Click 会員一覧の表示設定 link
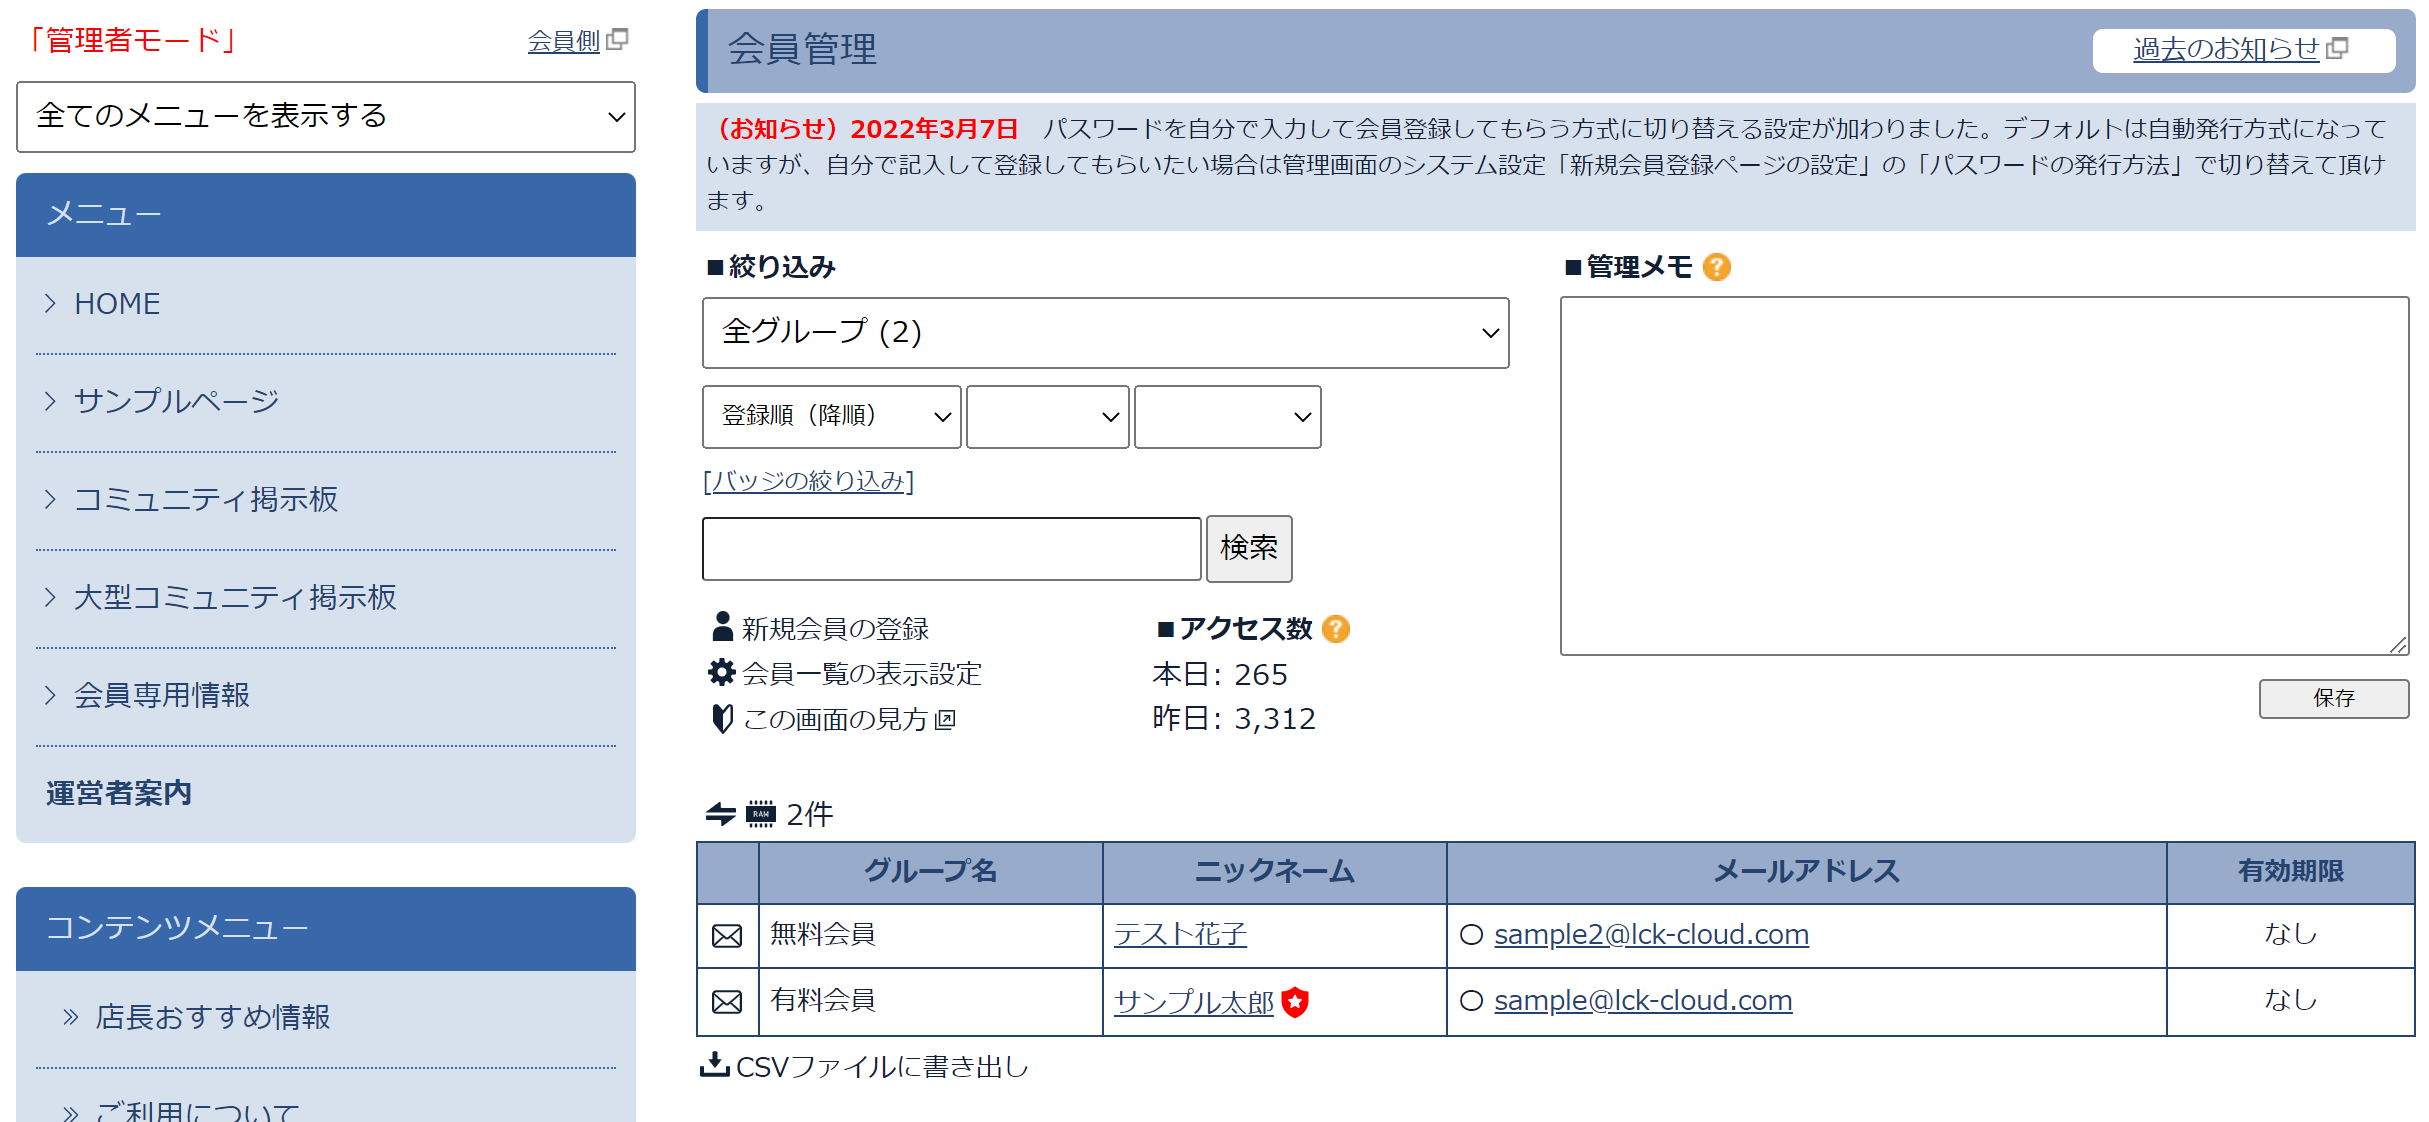Screen dimensions: 2429x1122 click(862, 674)
